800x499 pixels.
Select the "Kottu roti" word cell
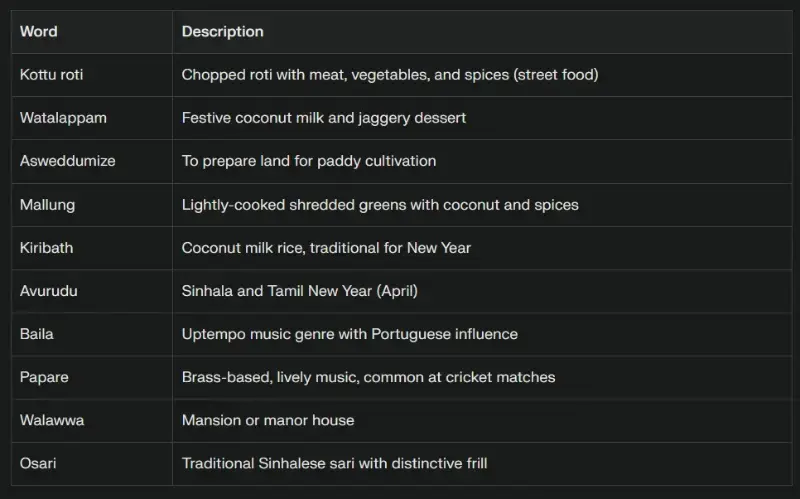point(51,74)
